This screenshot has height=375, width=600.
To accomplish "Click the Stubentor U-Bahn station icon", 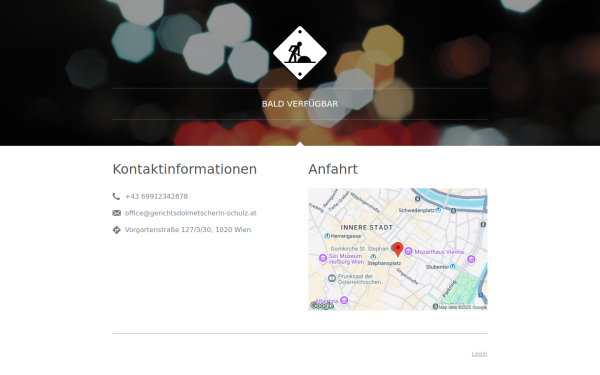I will (x=453, y=266).
